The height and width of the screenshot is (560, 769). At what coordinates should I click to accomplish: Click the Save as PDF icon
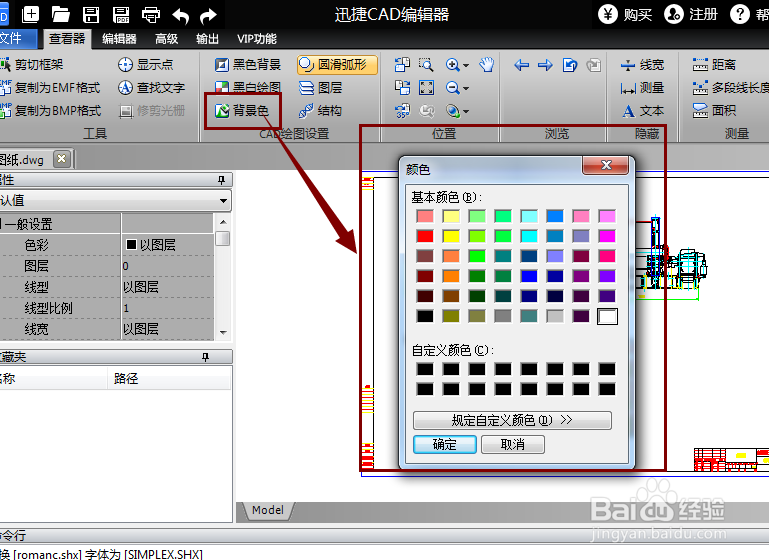(x=121, y=15)
